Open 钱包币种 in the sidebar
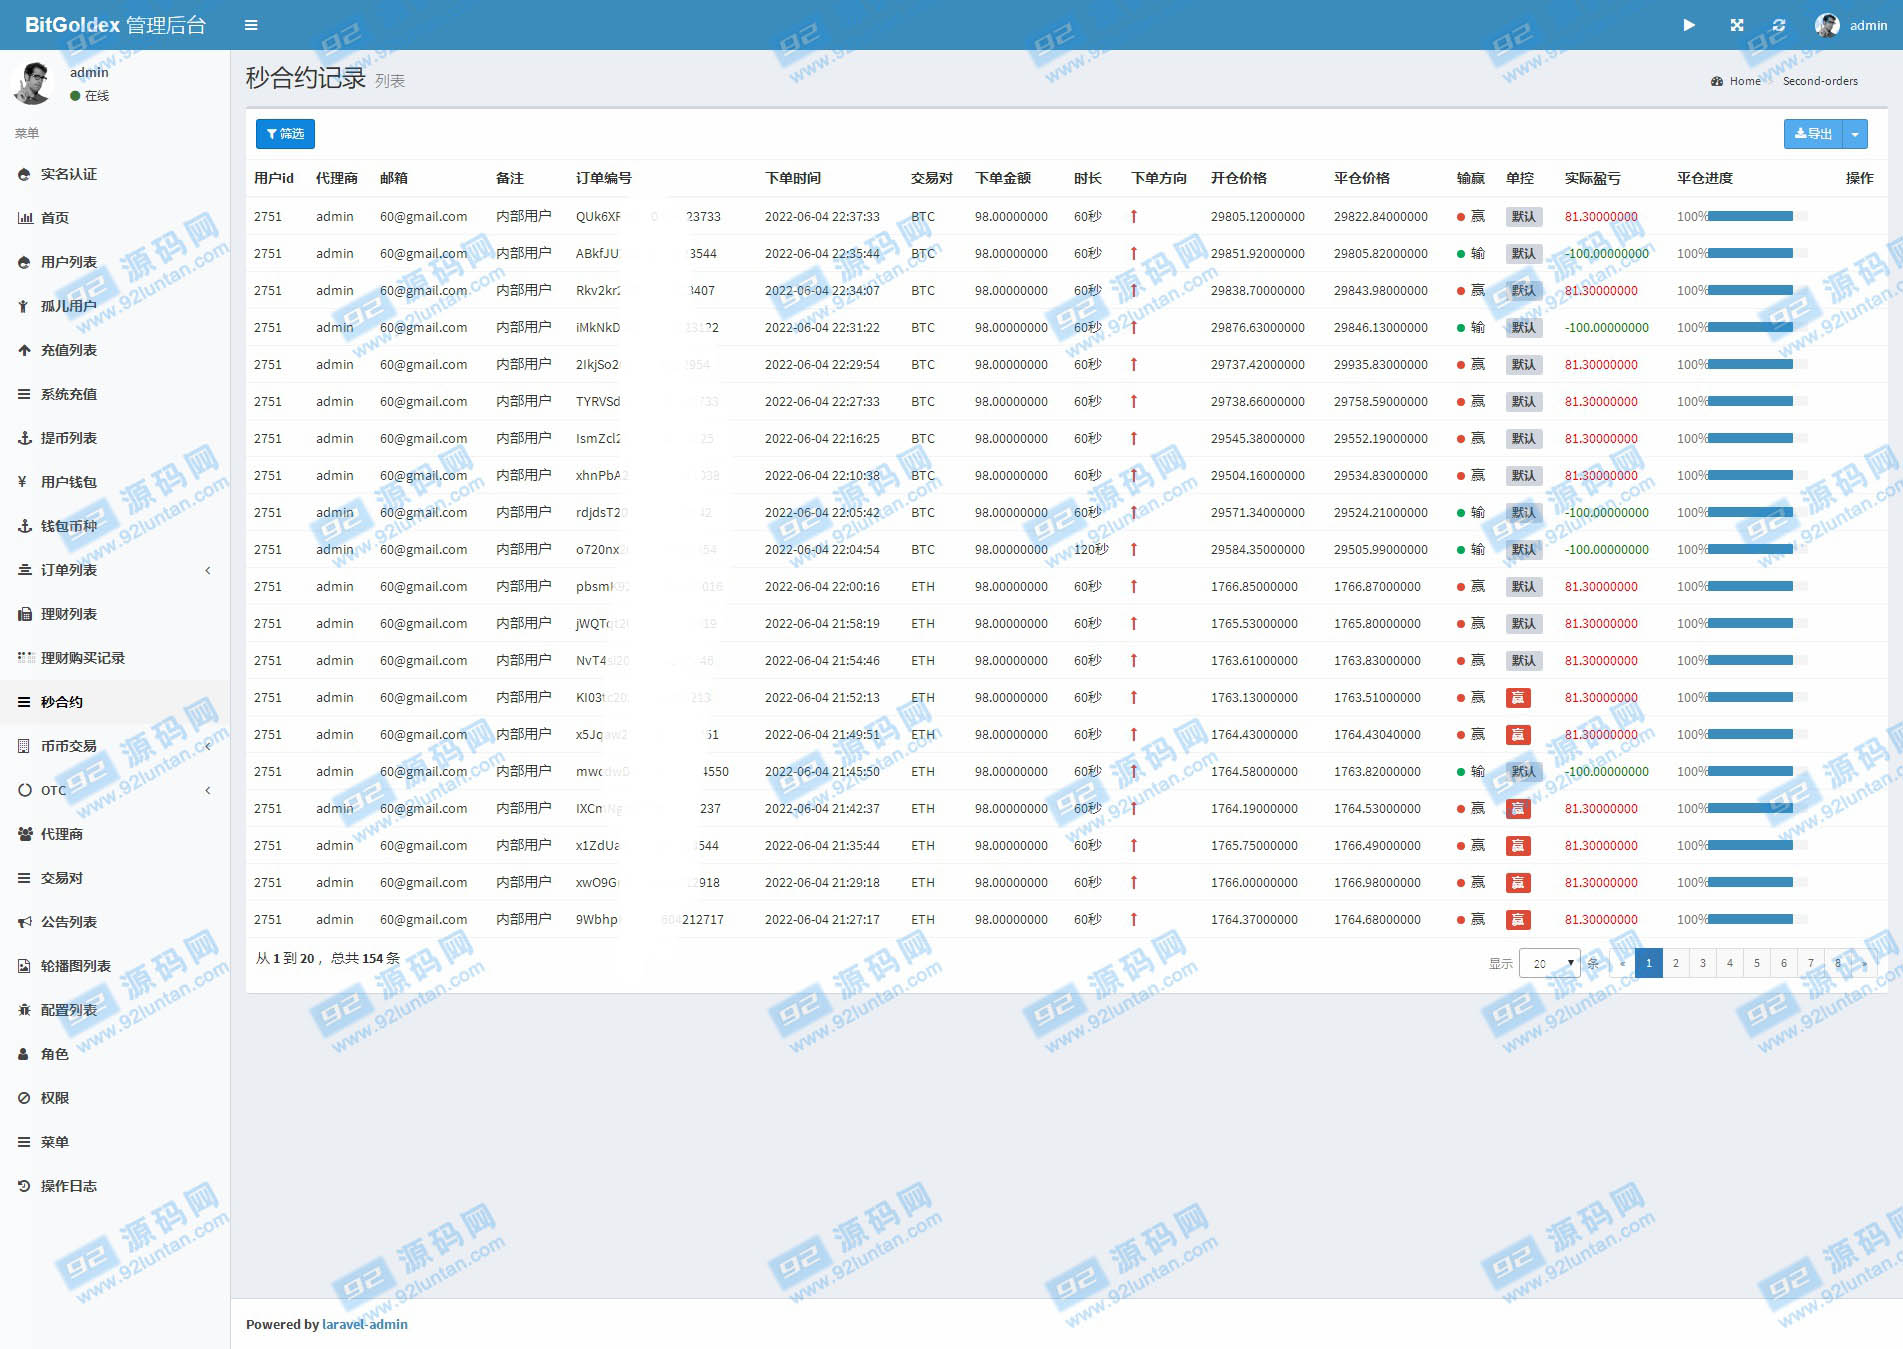 (115, 526)
